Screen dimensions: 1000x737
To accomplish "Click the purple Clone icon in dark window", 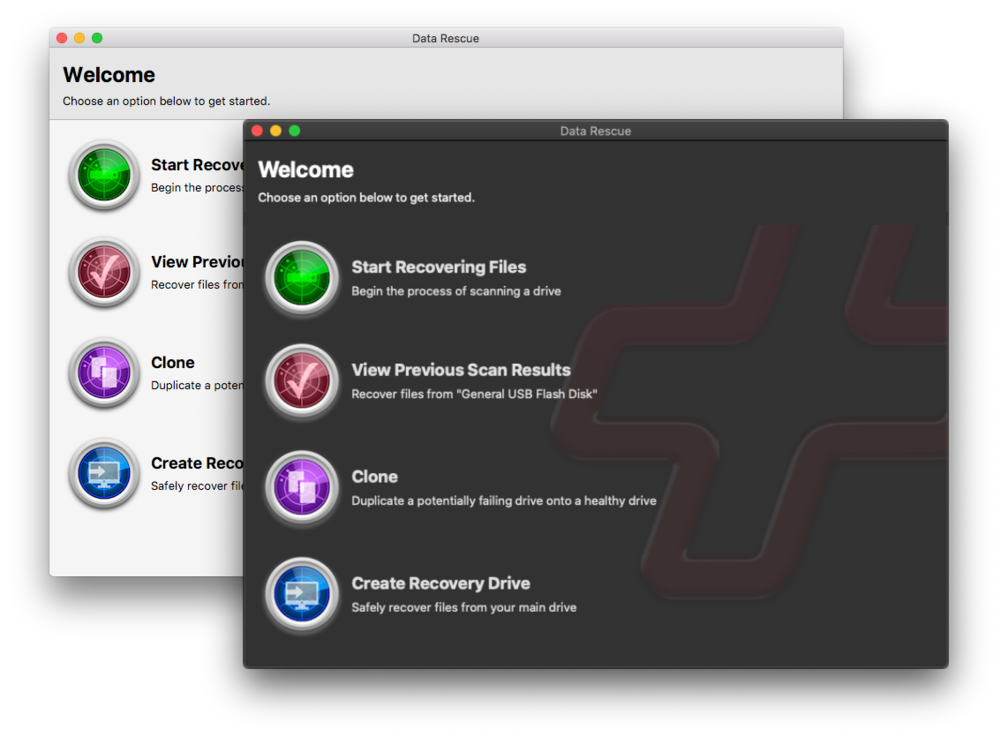I will pos(302,488).
